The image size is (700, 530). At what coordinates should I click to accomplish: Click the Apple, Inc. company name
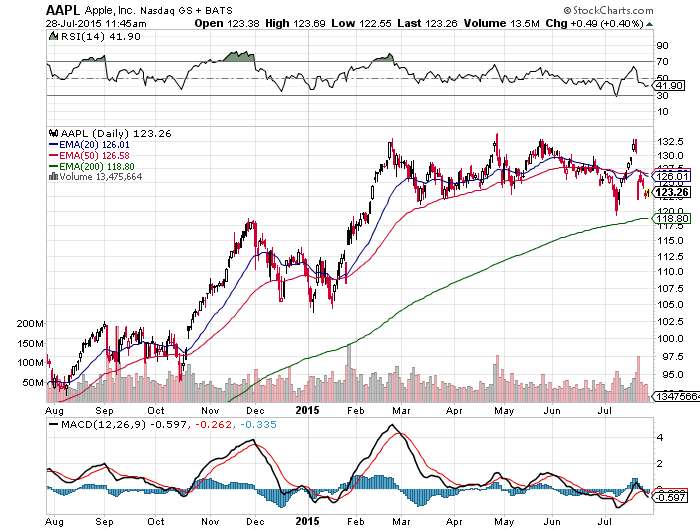111,10
